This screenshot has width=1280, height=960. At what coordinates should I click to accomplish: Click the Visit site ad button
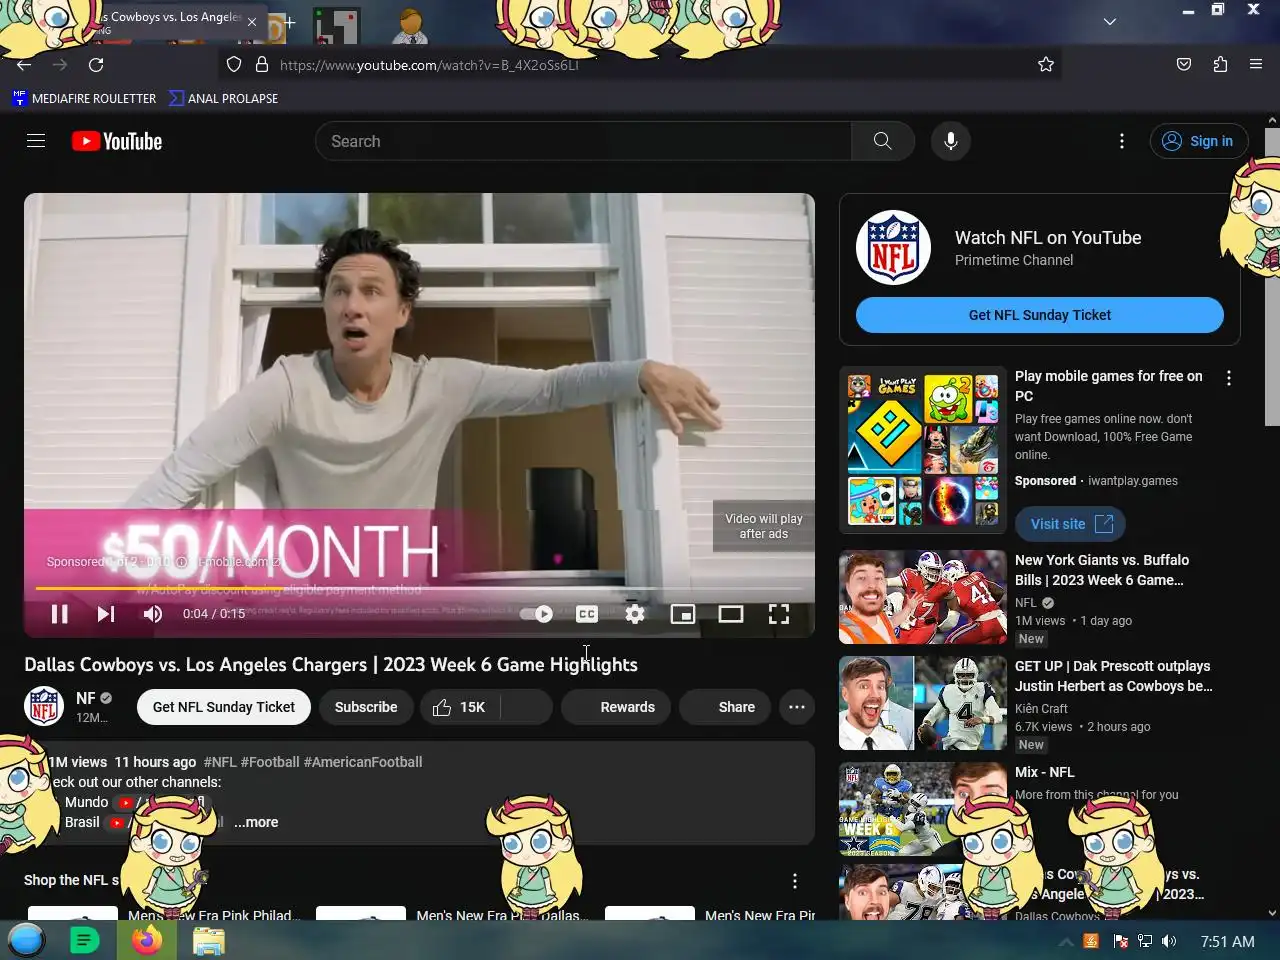1071,524
